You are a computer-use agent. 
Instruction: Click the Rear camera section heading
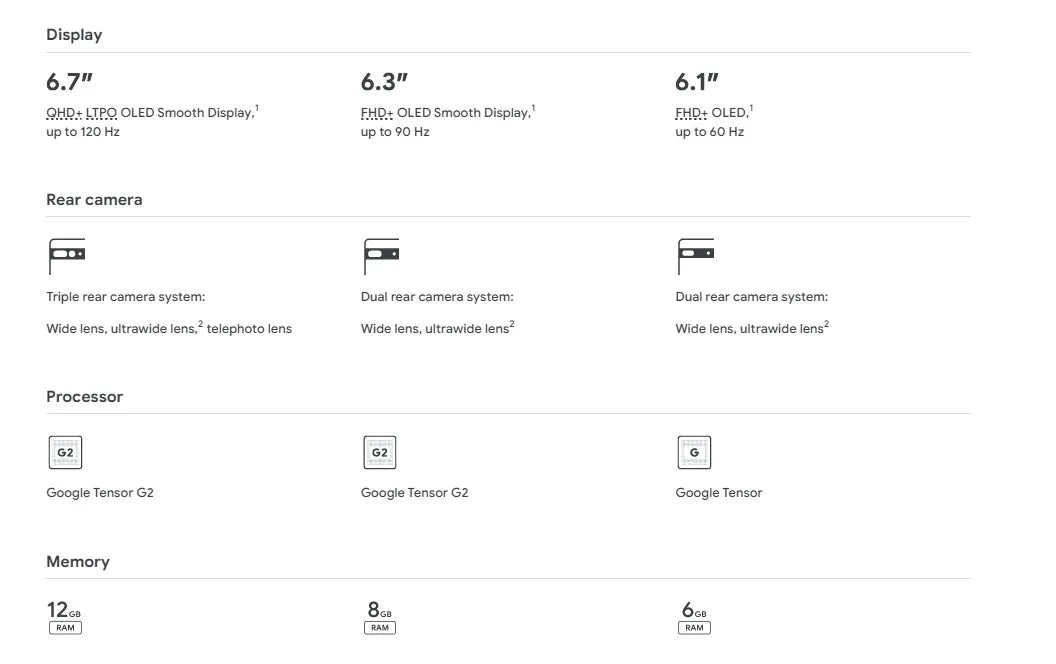pyautogui.click(x=94, y=200)
